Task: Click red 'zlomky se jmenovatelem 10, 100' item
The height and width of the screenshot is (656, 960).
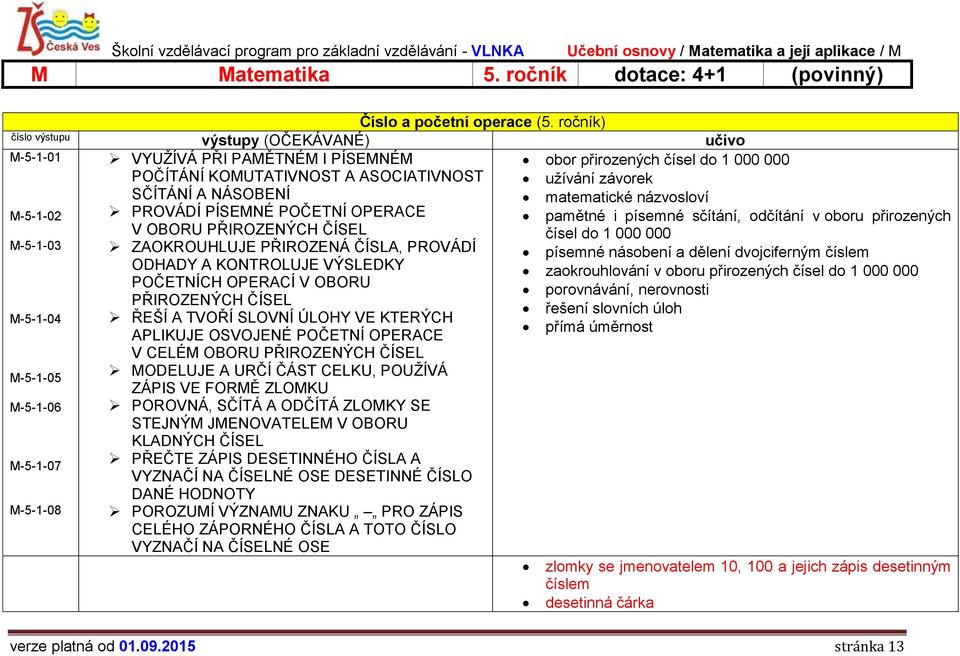Action: pyautogui.click(x=748, y=575)
